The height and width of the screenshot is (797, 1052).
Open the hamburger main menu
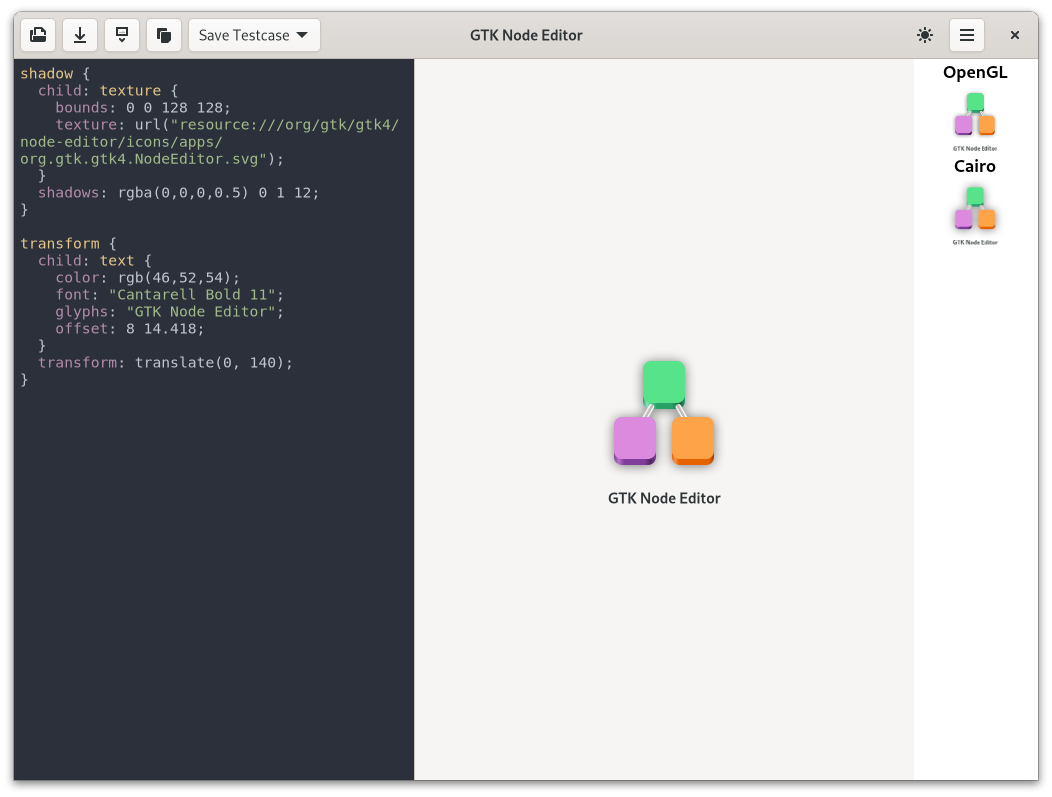pos(967,35)
